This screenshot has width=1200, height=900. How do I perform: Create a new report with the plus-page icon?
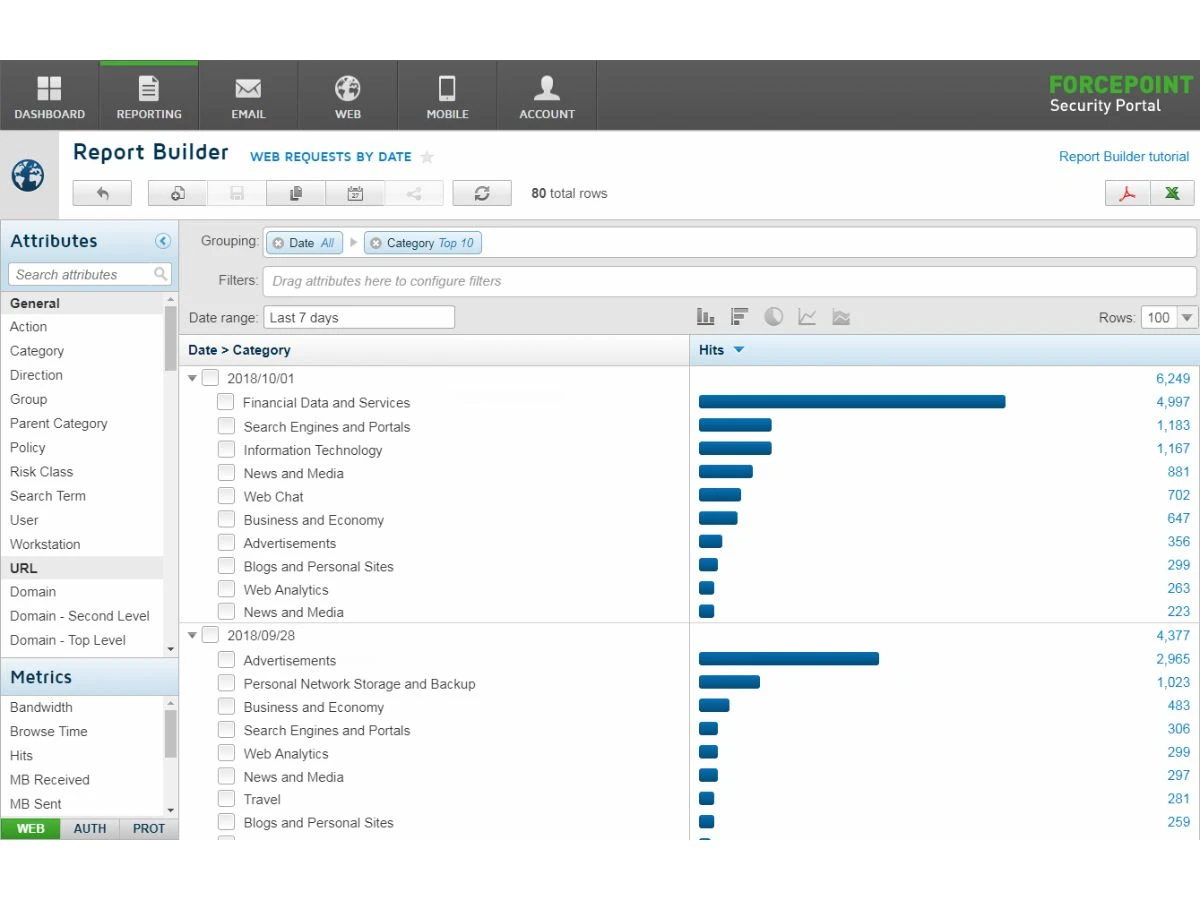pyautogui.click(x=177, y=193)
